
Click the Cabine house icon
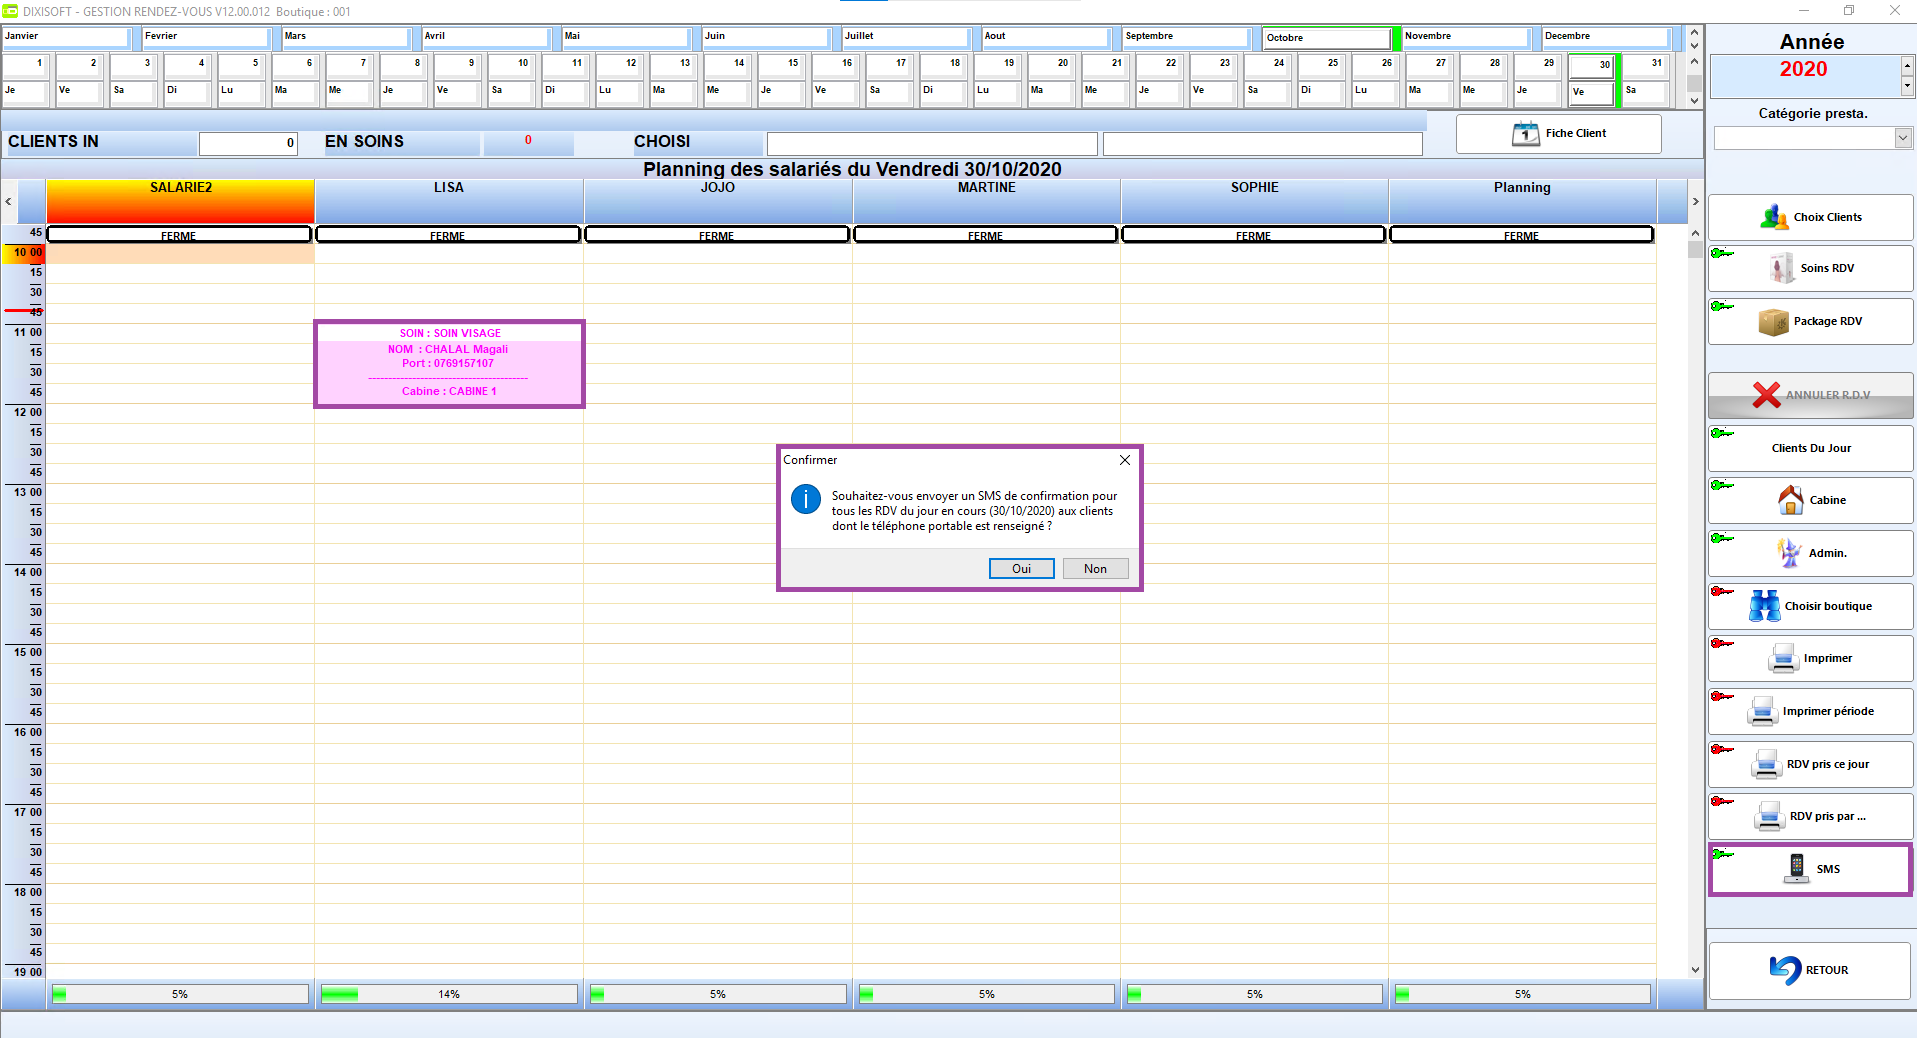pyautogui.click(x=1790, y=500)
